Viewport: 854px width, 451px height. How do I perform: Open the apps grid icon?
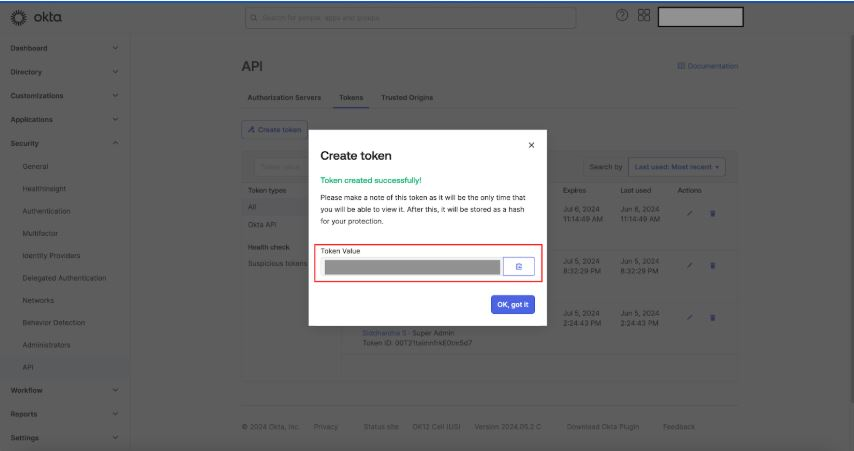pos(644,15)
